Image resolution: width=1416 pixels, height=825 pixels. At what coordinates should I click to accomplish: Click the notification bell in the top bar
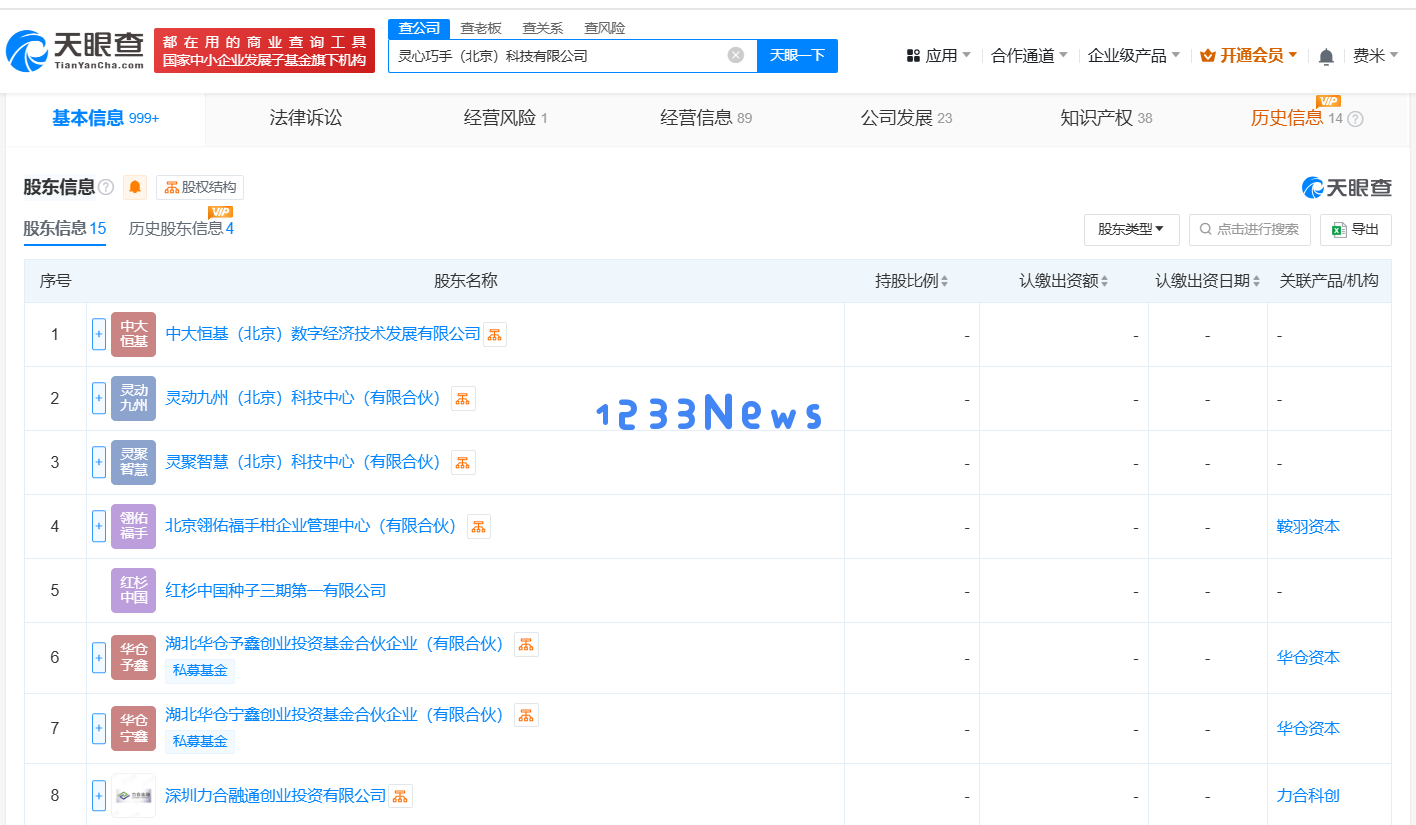click(x=1326, y=56)
